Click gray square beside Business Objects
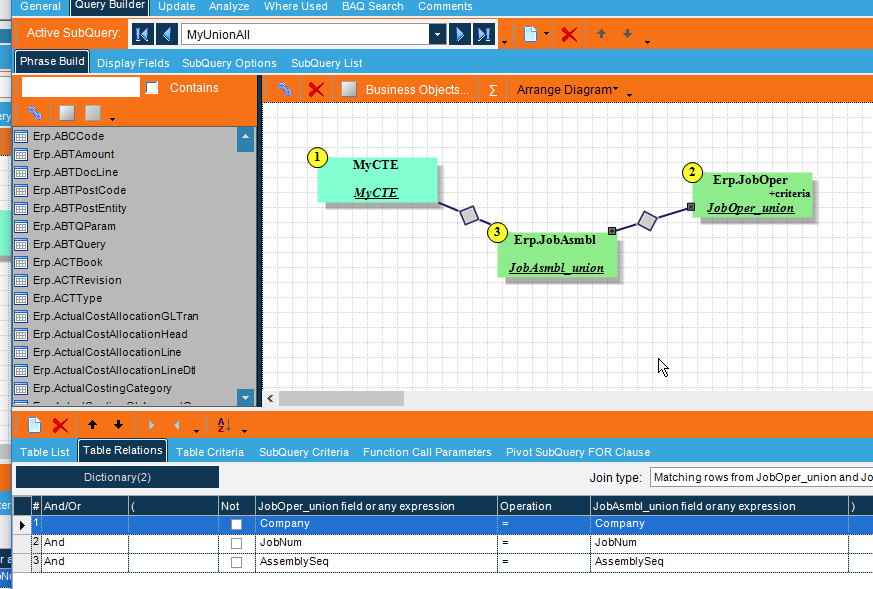Viewport: 873px width, 589px height. coord(349,89)
